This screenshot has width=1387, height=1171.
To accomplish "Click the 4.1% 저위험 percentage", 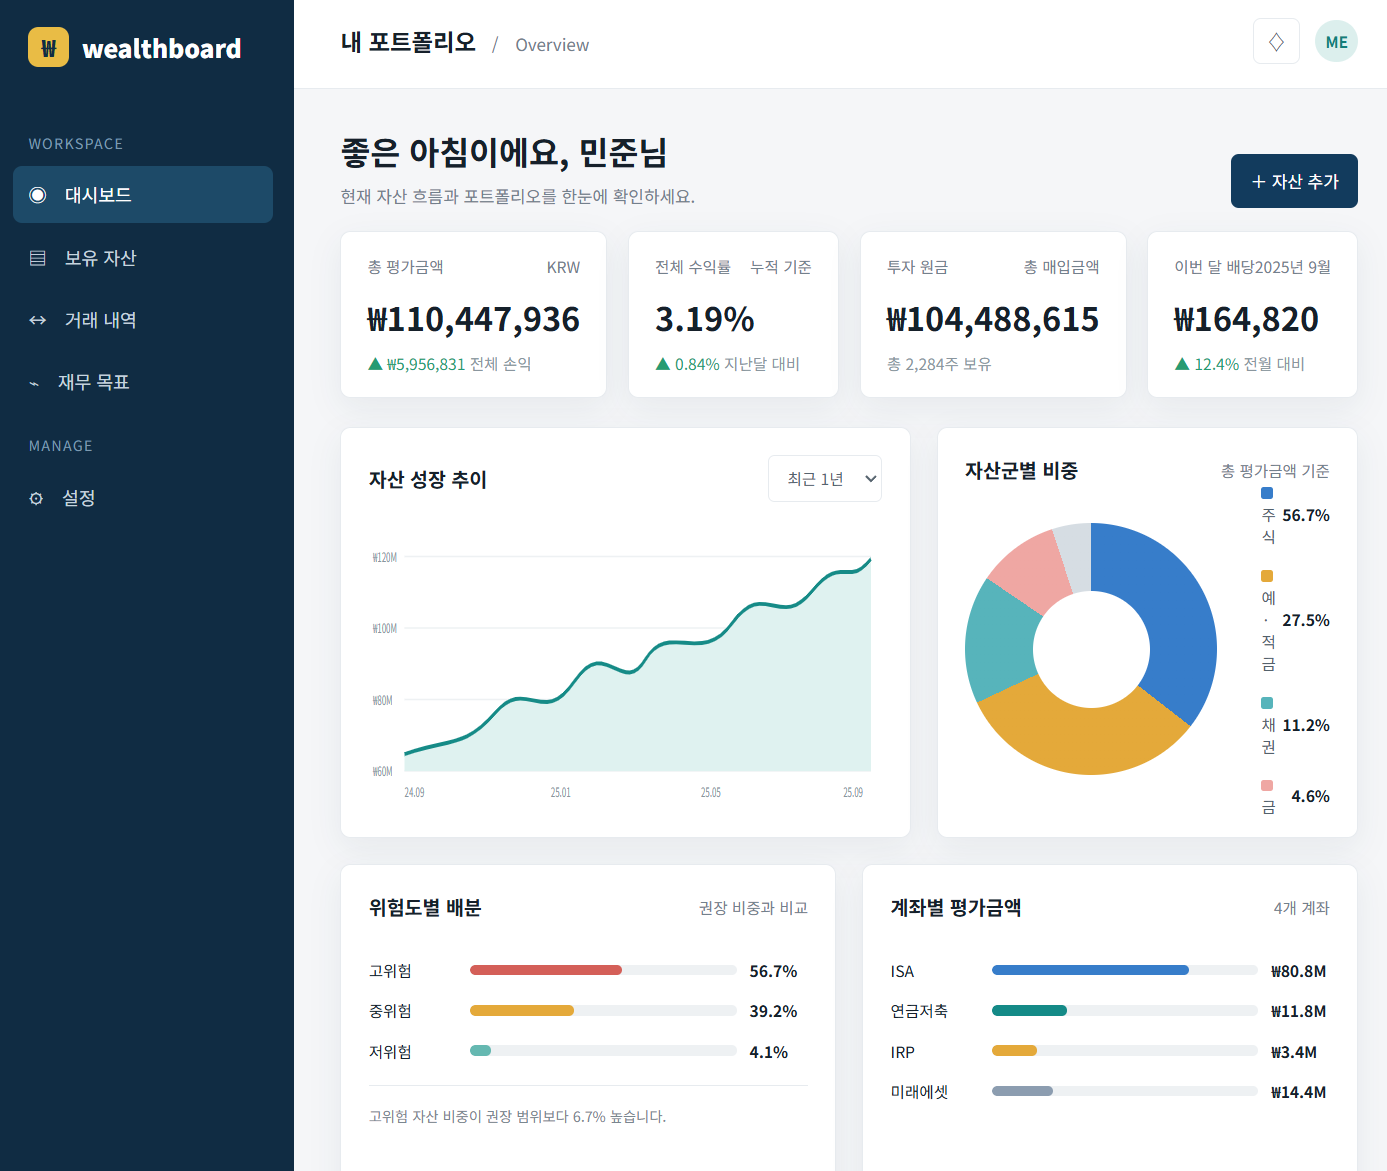I will (x=768, y=1052).
